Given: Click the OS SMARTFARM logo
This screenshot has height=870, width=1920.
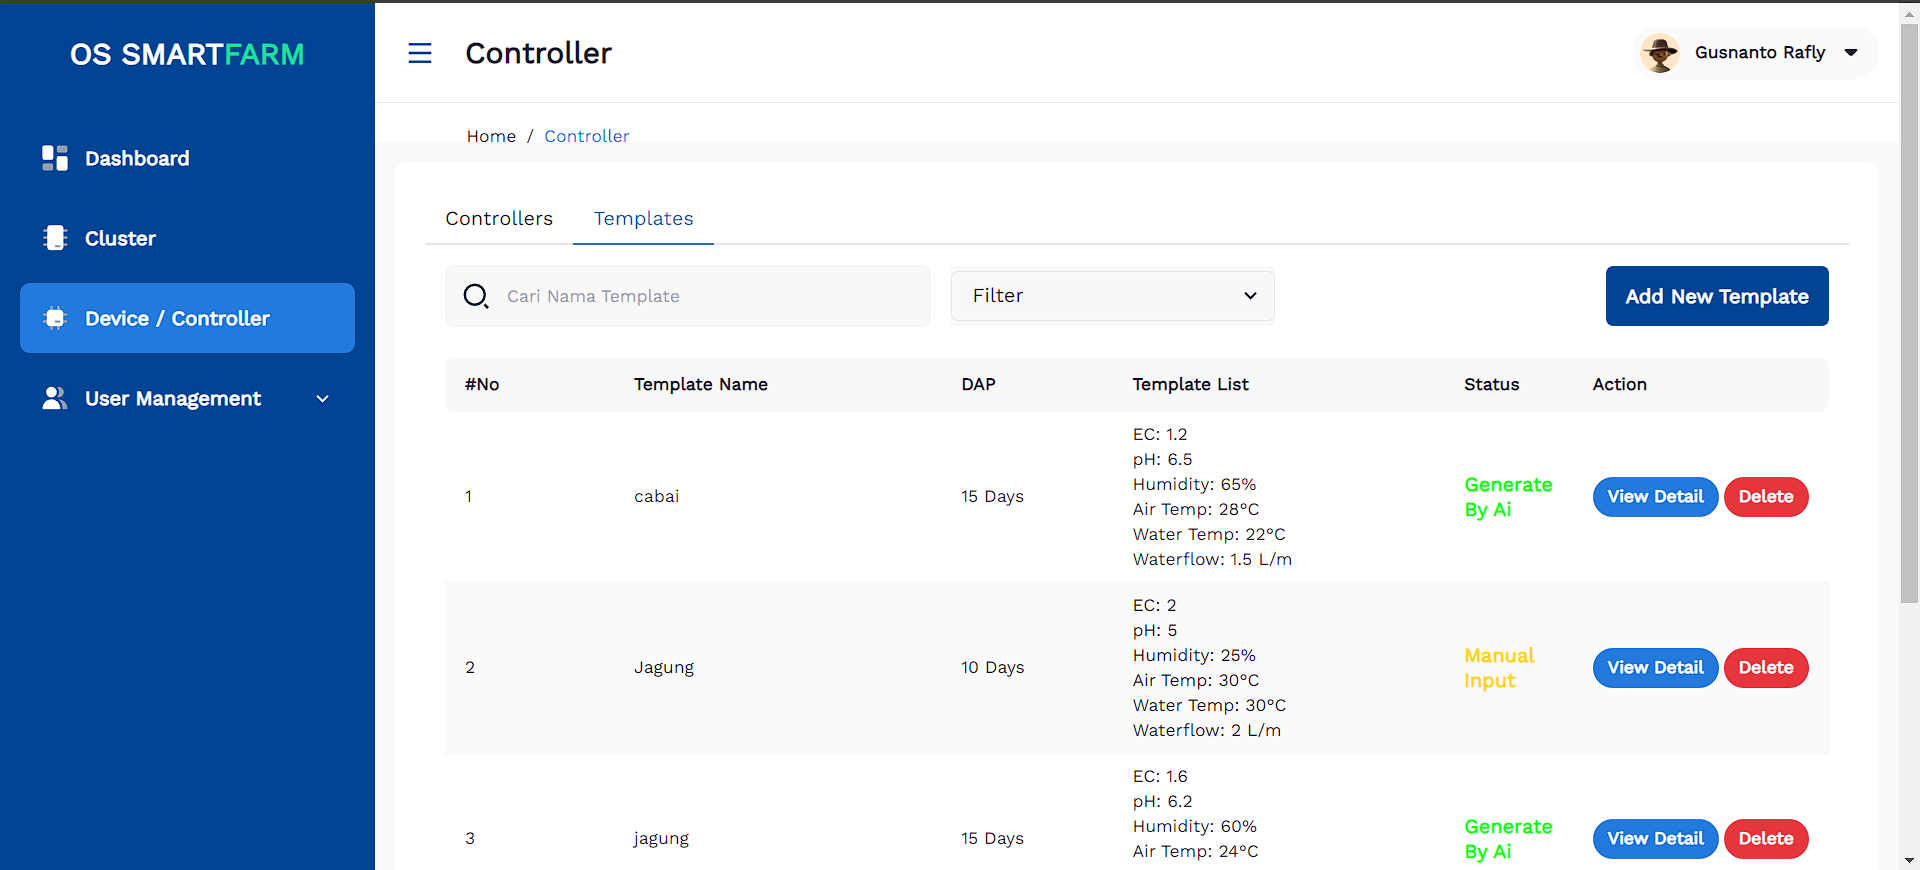Looking at the screenshot, I should pos(187,54).
